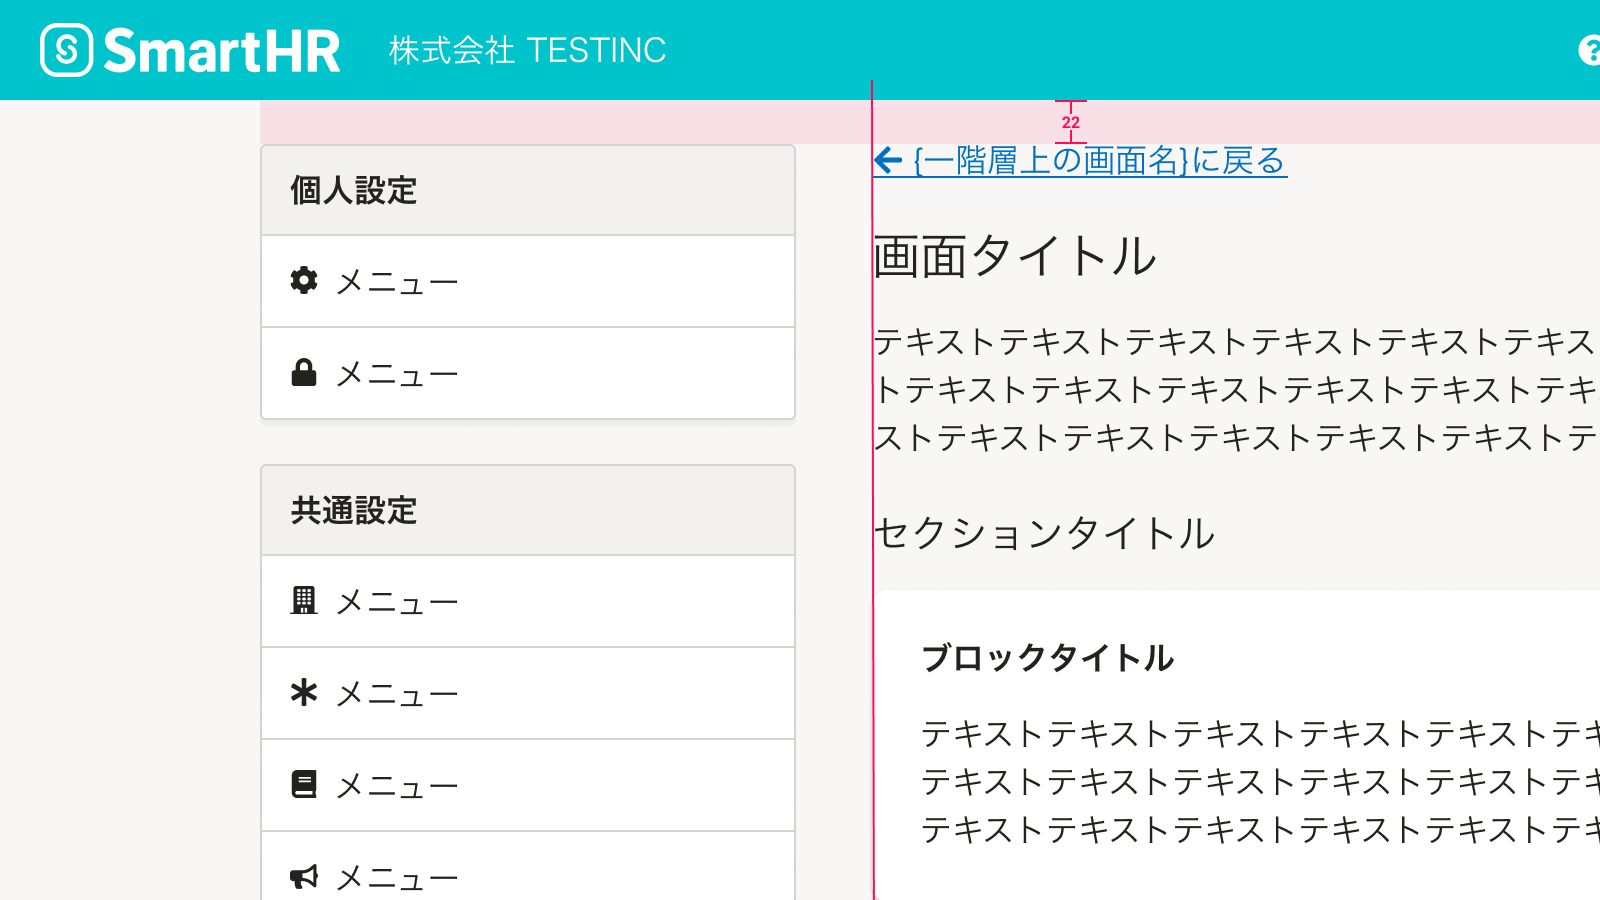The height and width of the screenshot is (900, 1600).
Task: Open help via the header question mark icon
Action: click(1590, 50)
